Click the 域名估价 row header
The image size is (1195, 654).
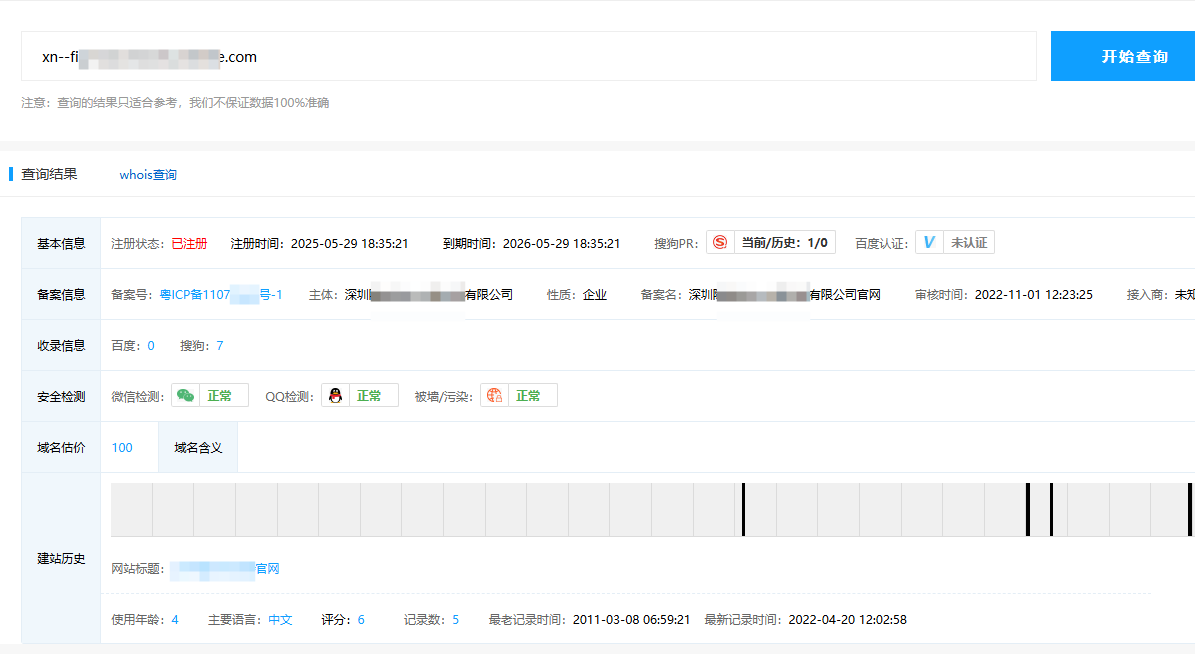coord(61,447)
